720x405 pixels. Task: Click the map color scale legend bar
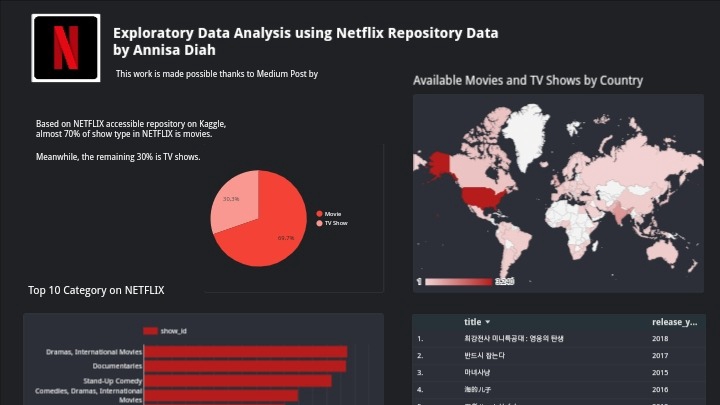(458, 281)
